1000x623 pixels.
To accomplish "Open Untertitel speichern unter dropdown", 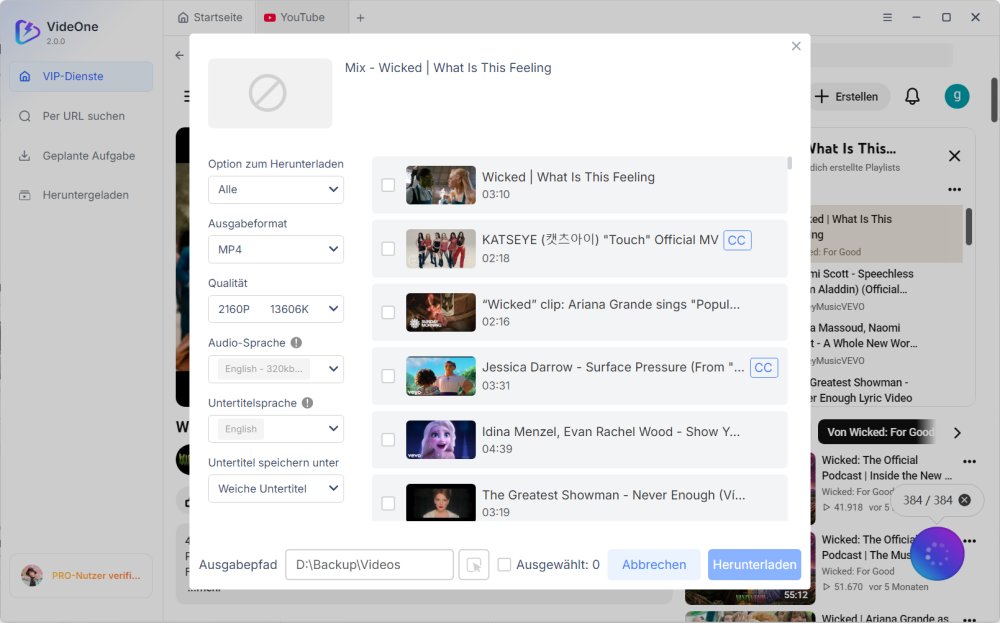I will (276, 489).
